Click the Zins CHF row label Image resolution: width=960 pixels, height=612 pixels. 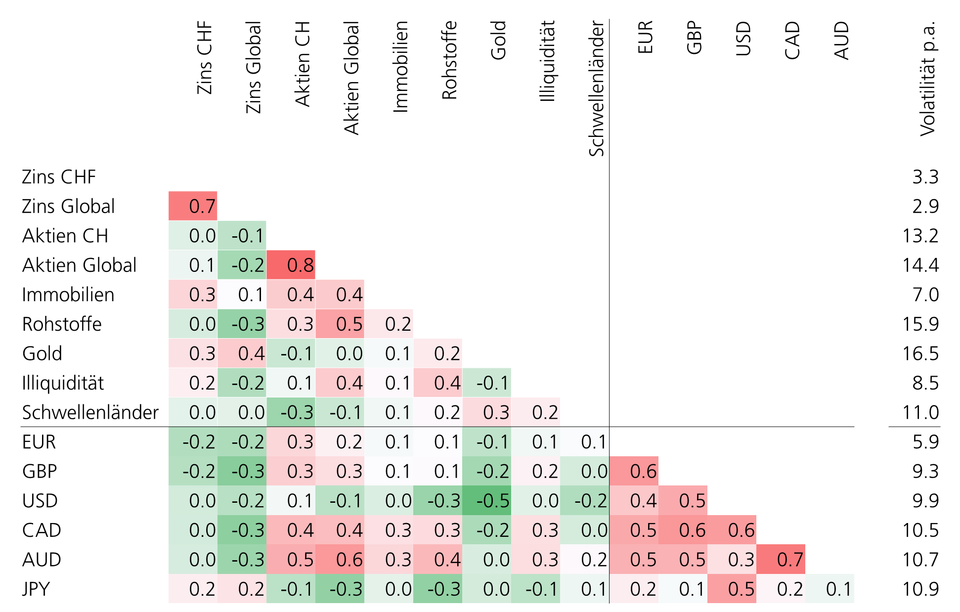[59, 177]
